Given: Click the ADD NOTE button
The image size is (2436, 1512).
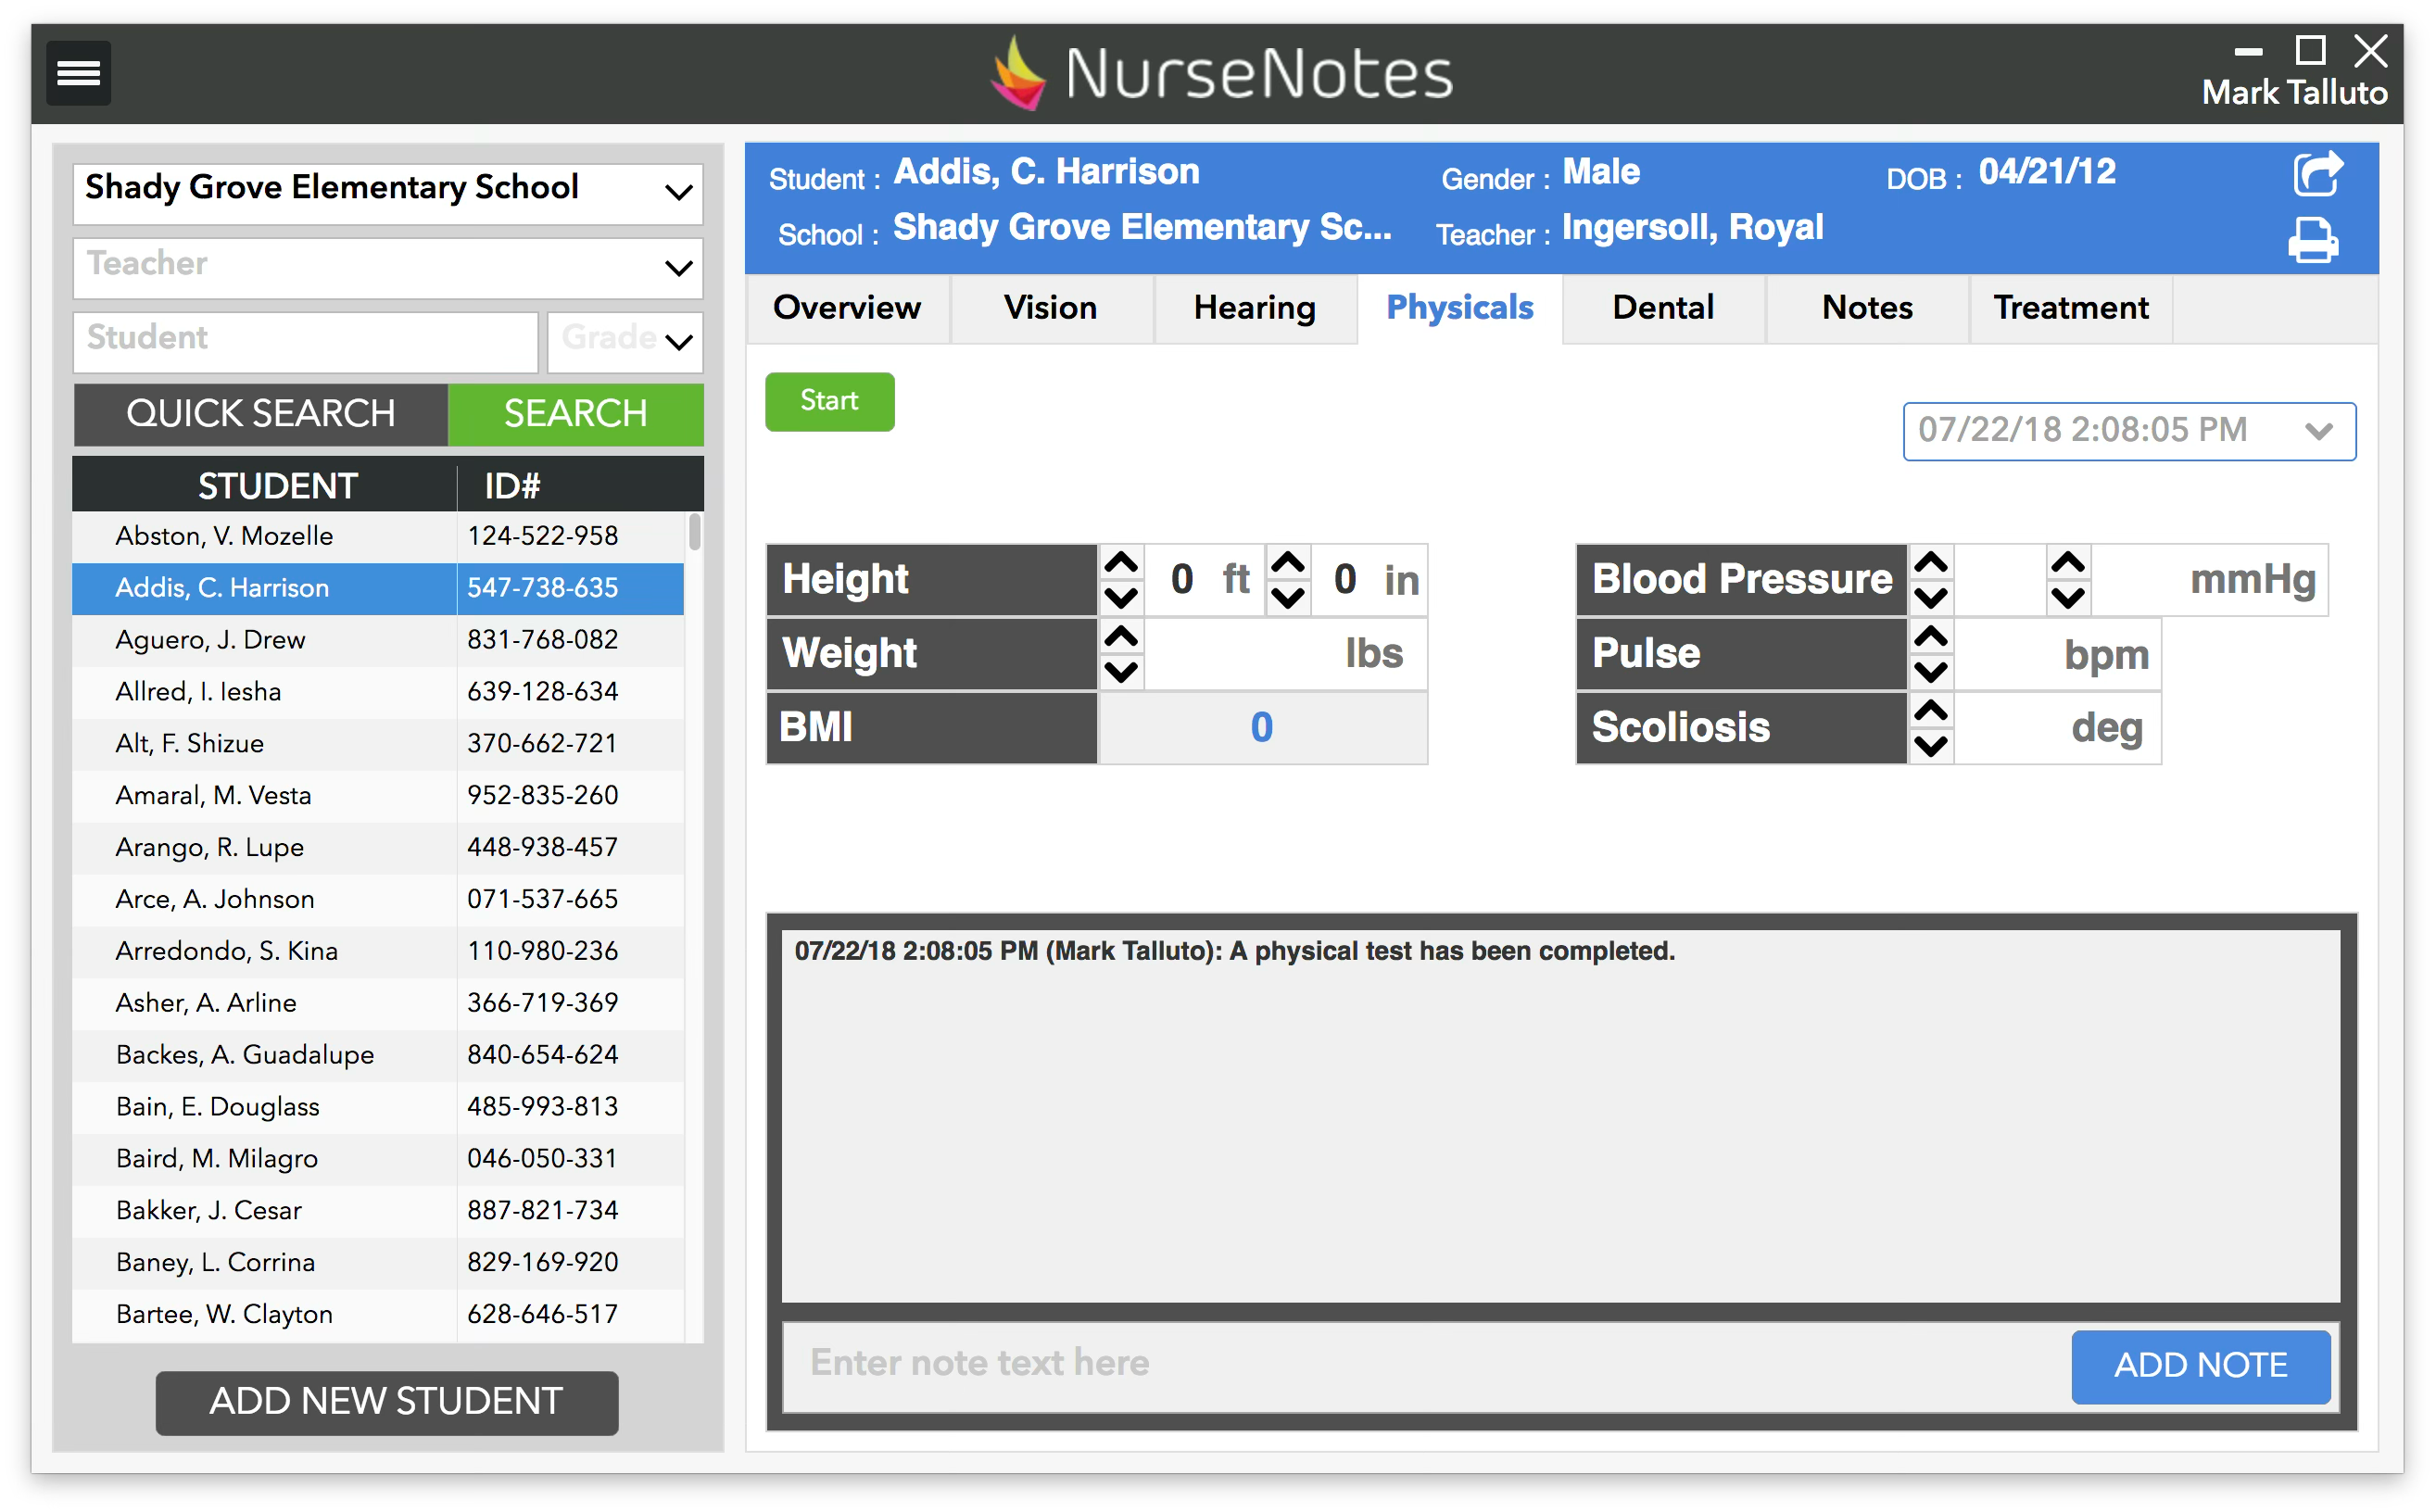Looking at the screenshot, I should pos(2199,1365).
